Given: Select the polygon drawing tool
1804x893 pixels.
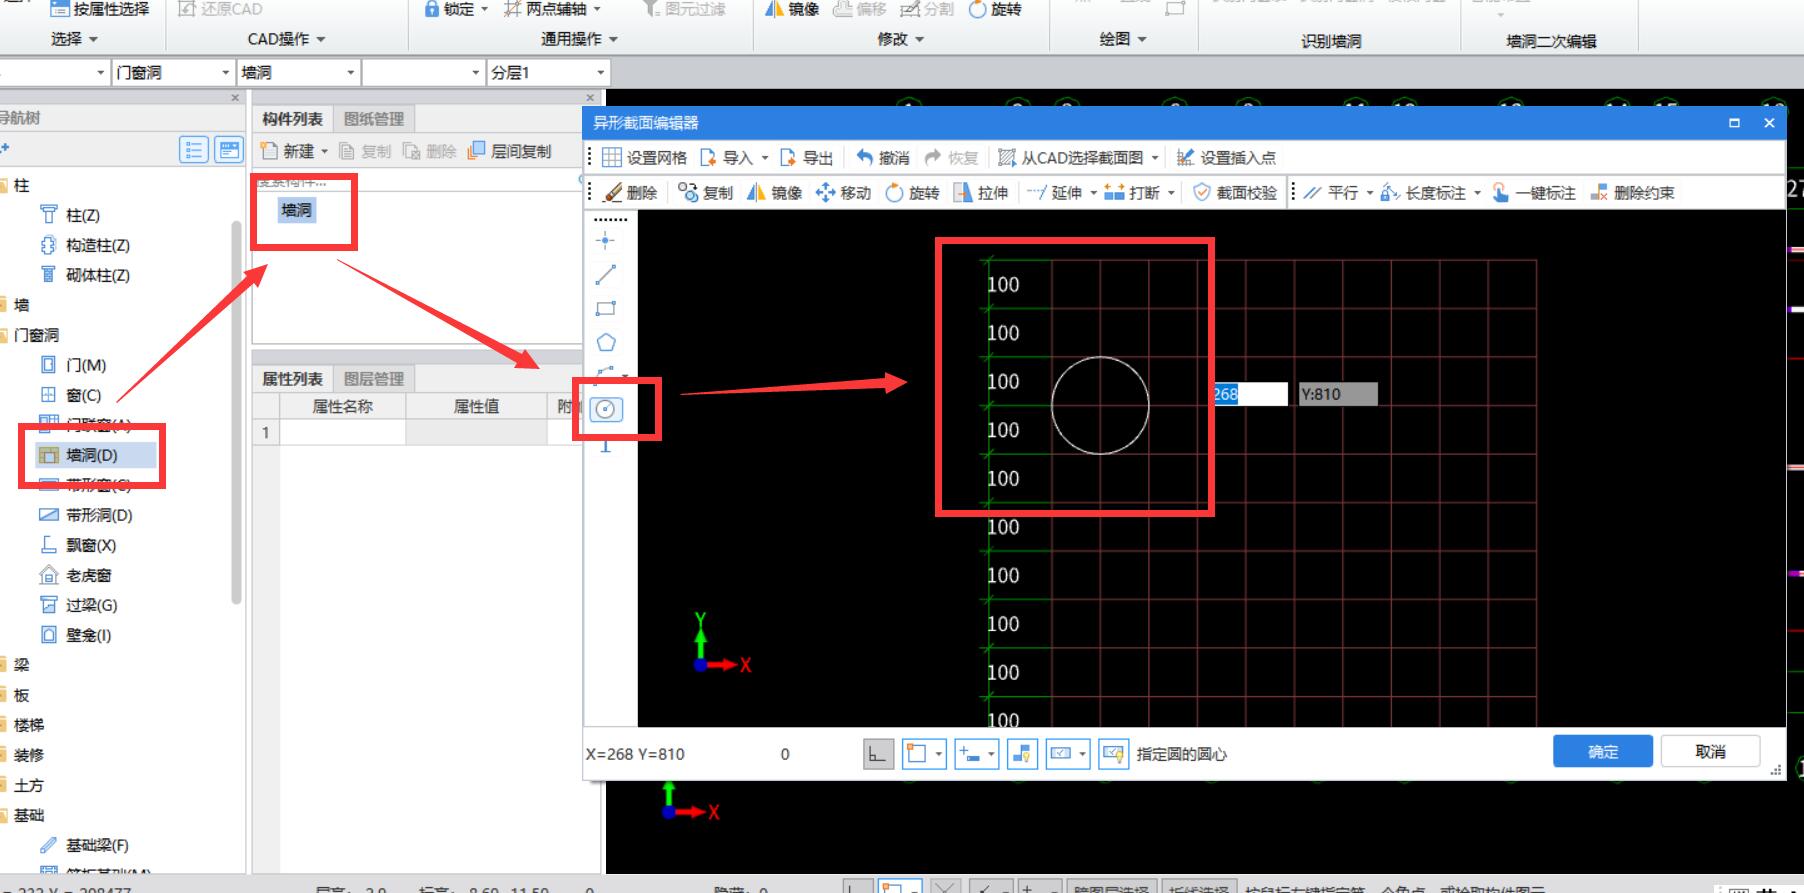Looking at the screenshot, I should (x=605, y=342).
